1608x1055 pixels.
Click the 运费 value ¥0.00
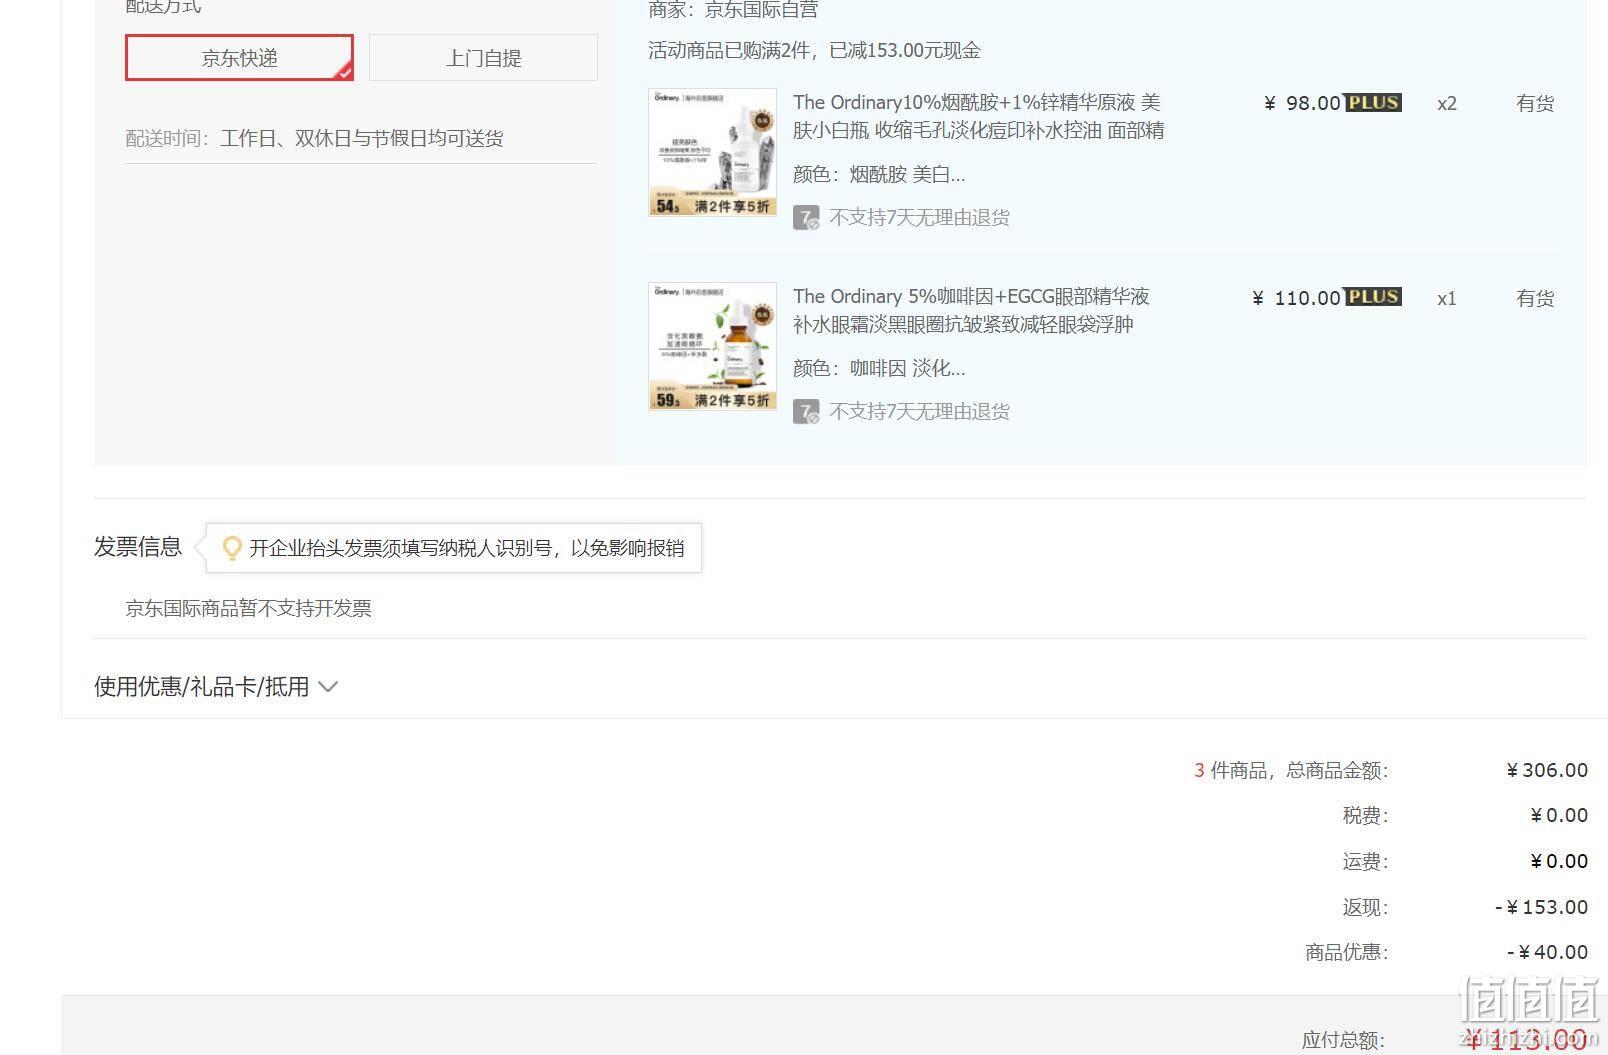(1559, 861)
